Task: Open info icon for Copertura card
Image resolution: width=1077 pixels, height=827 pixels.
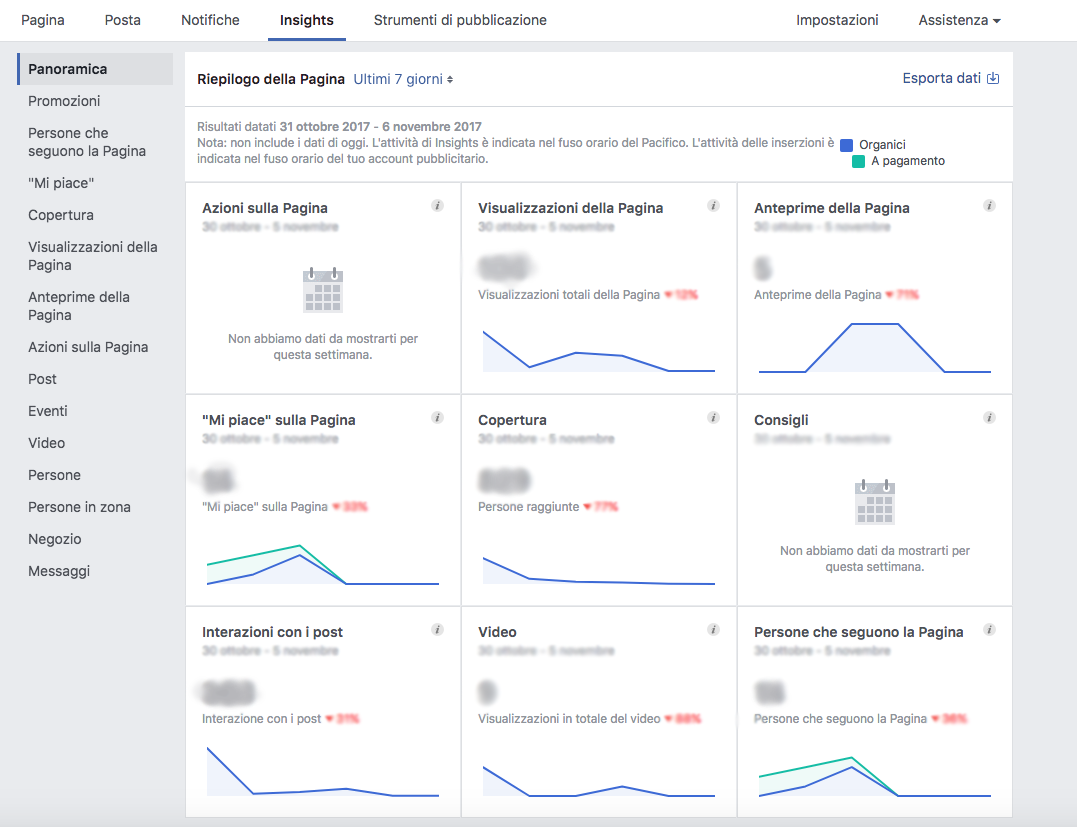Action: 714,418
